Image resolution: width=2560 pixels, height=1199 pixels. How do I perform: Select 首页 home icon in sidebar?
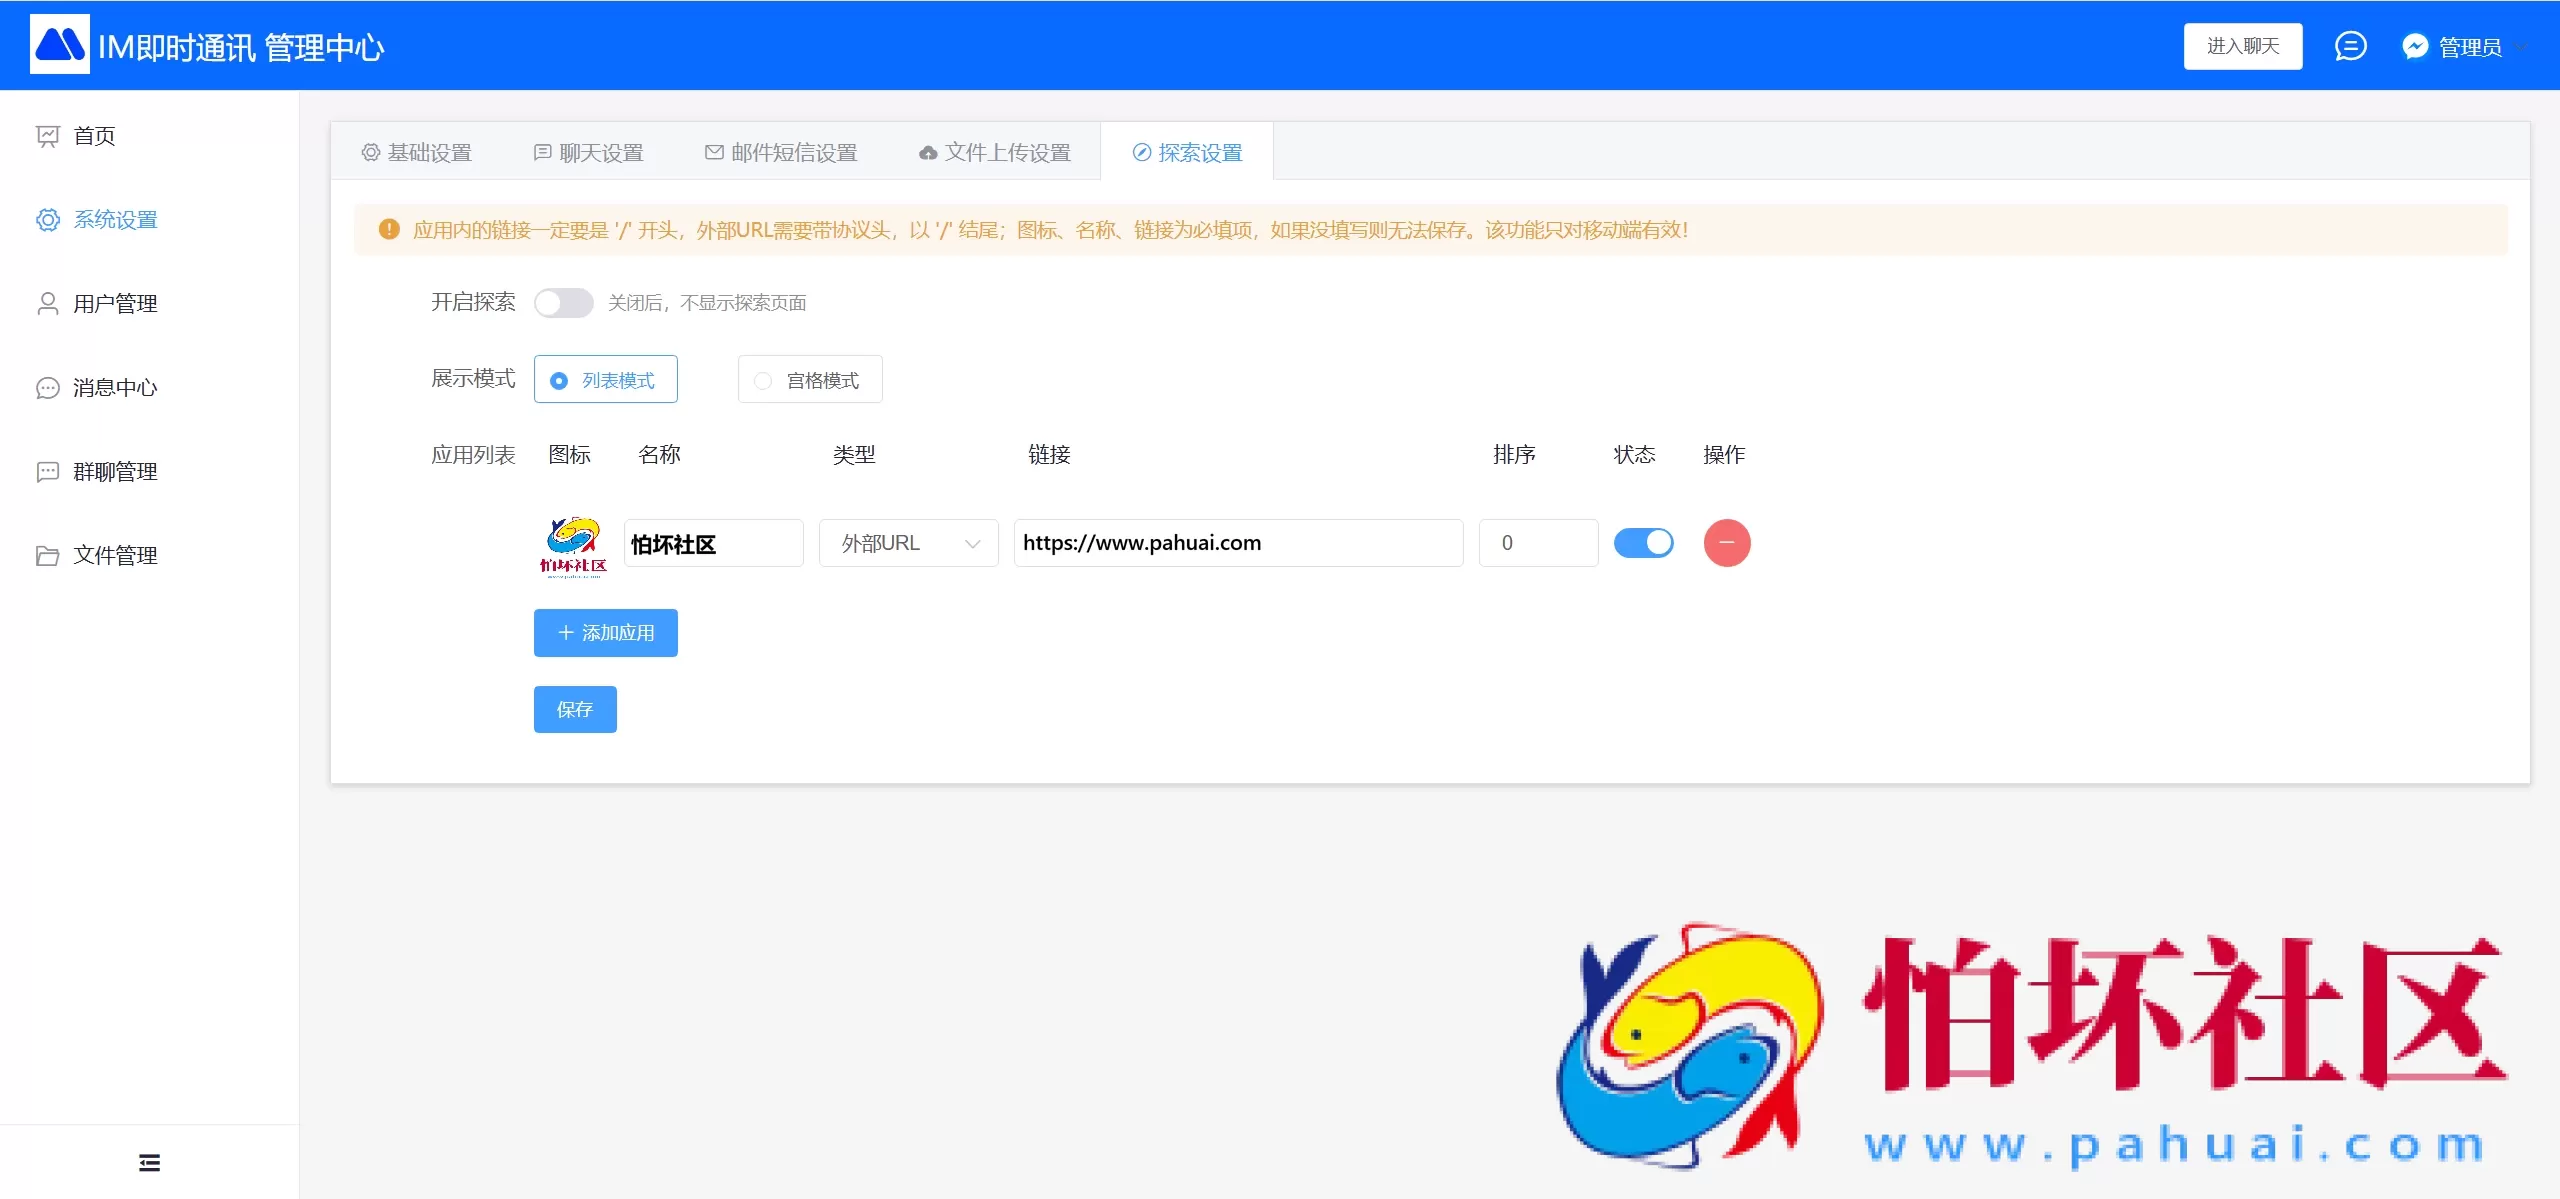(49, 136)
